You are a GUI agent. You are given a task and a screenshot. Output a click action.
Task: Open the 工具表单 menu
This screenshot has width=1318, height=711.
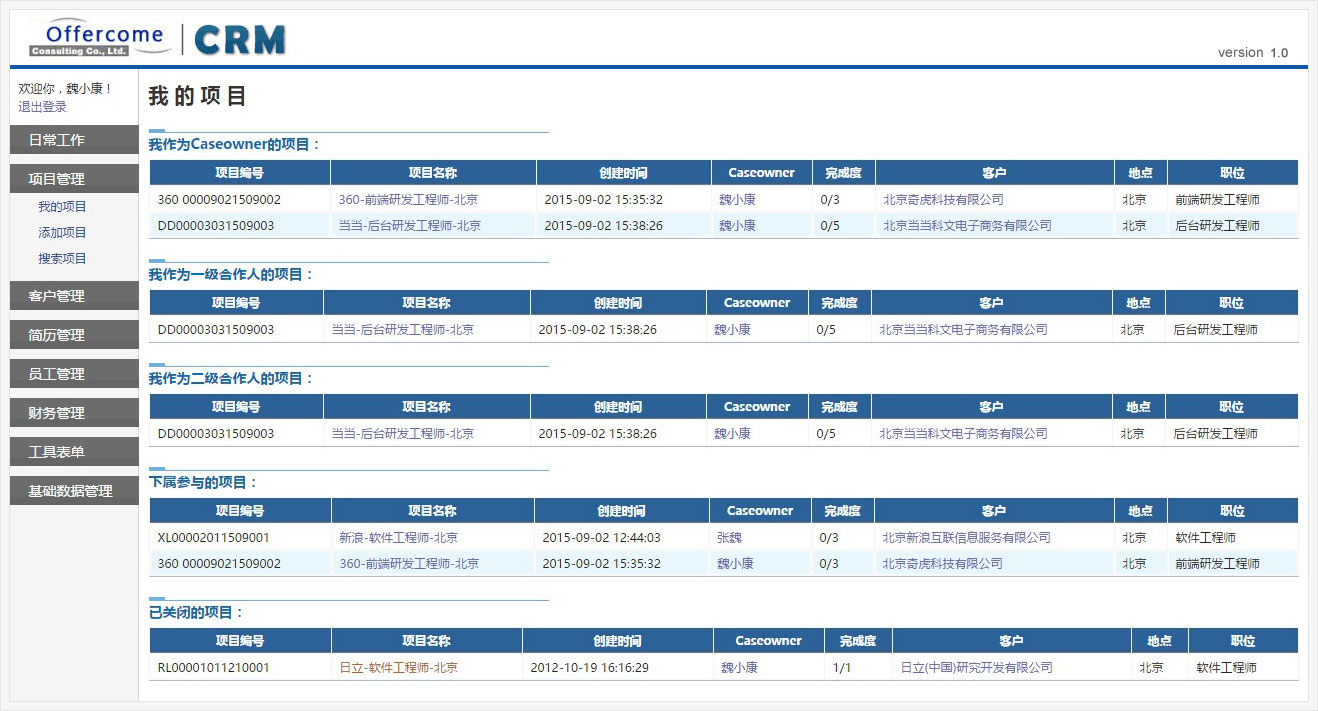click(74, 452)
